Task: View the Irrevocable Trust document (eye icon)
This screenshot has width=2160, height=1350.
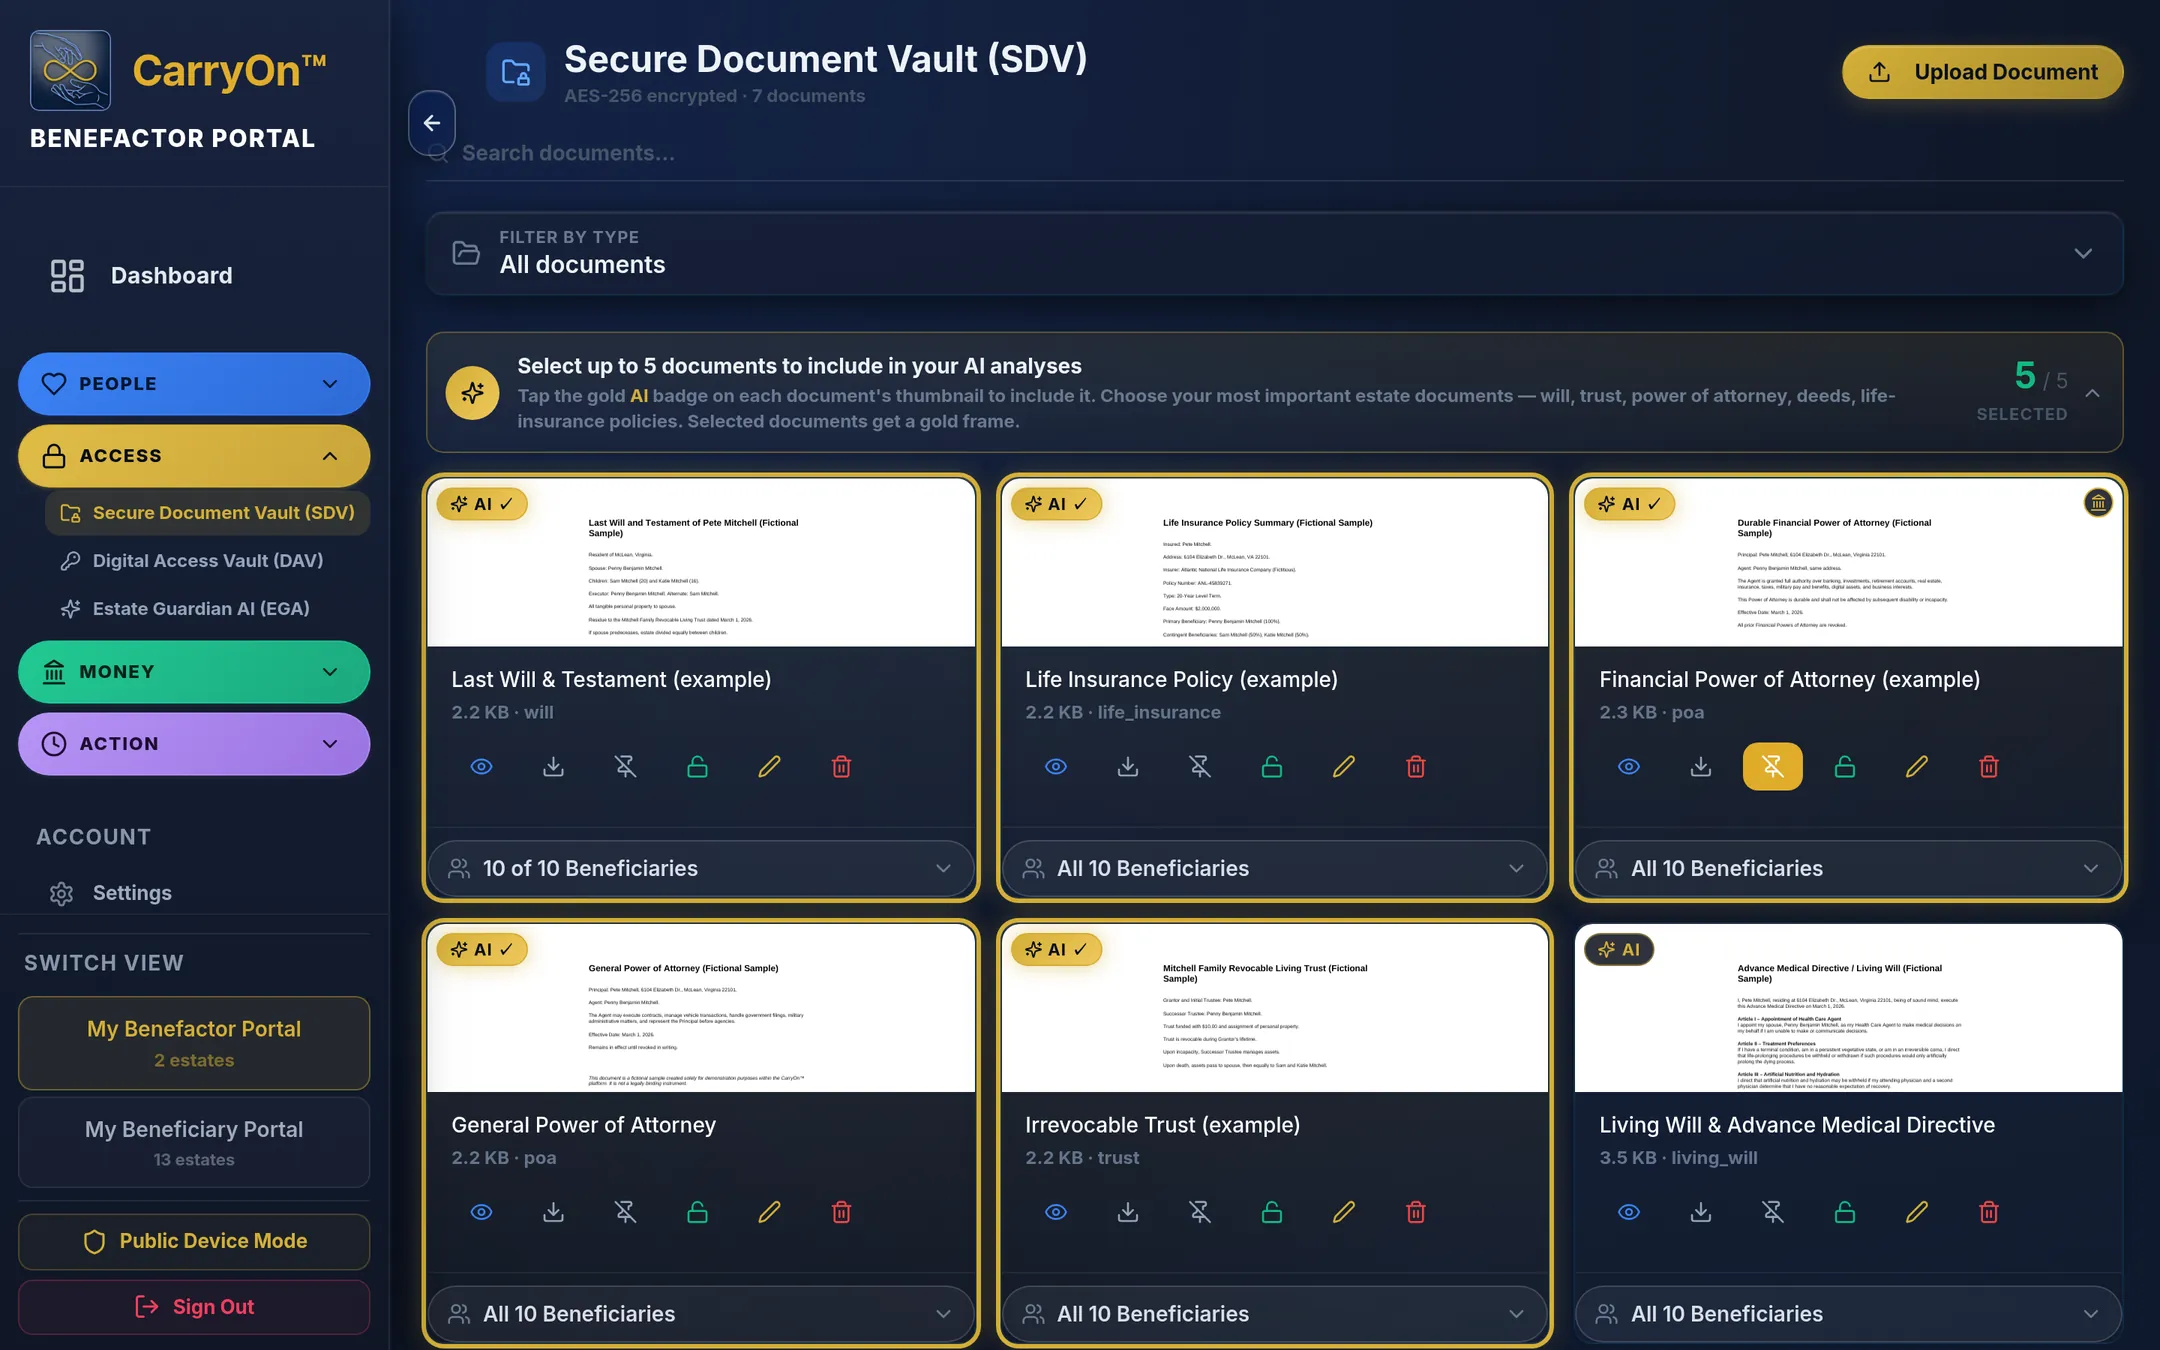Action: click(x=1055, y=1212)
